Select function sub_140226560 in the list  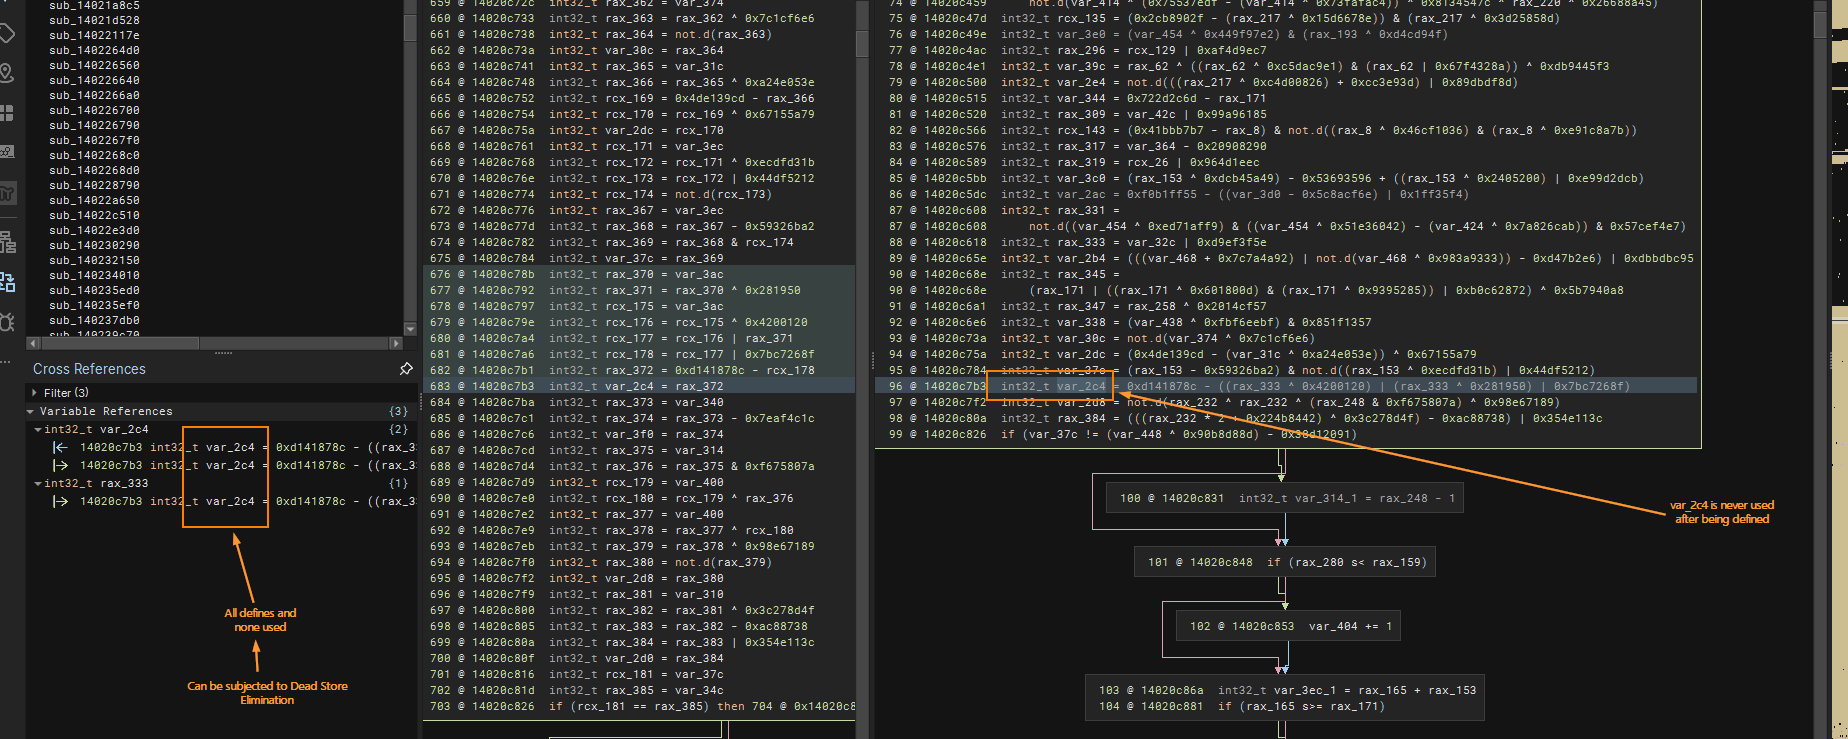(94, 65)
